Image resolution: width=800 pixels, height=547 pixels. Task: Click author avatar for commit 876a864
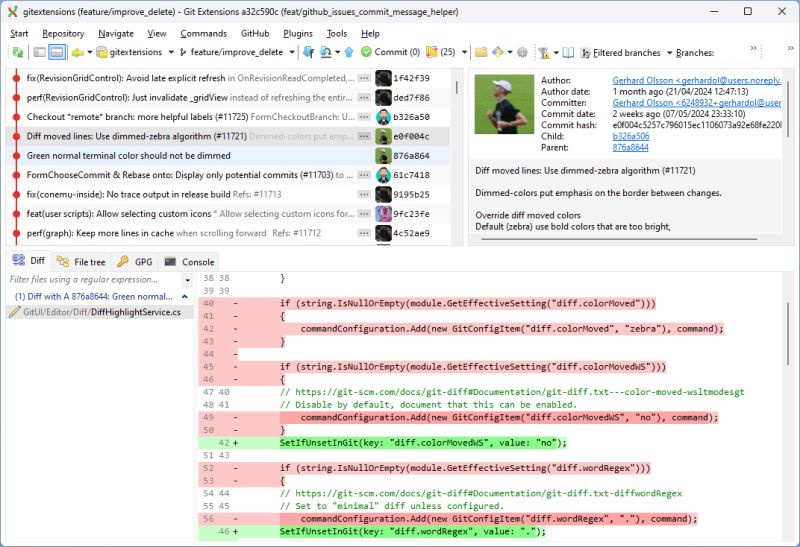(383, 156)
